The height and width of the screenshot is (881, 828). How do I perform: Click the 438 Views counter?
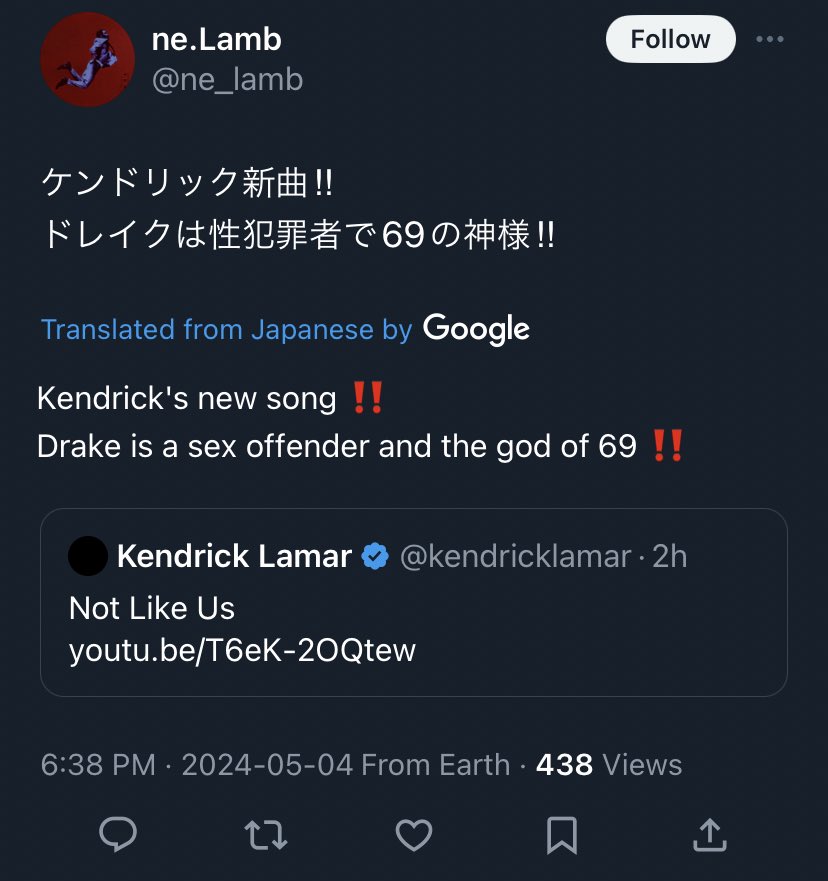coord(609,765)
